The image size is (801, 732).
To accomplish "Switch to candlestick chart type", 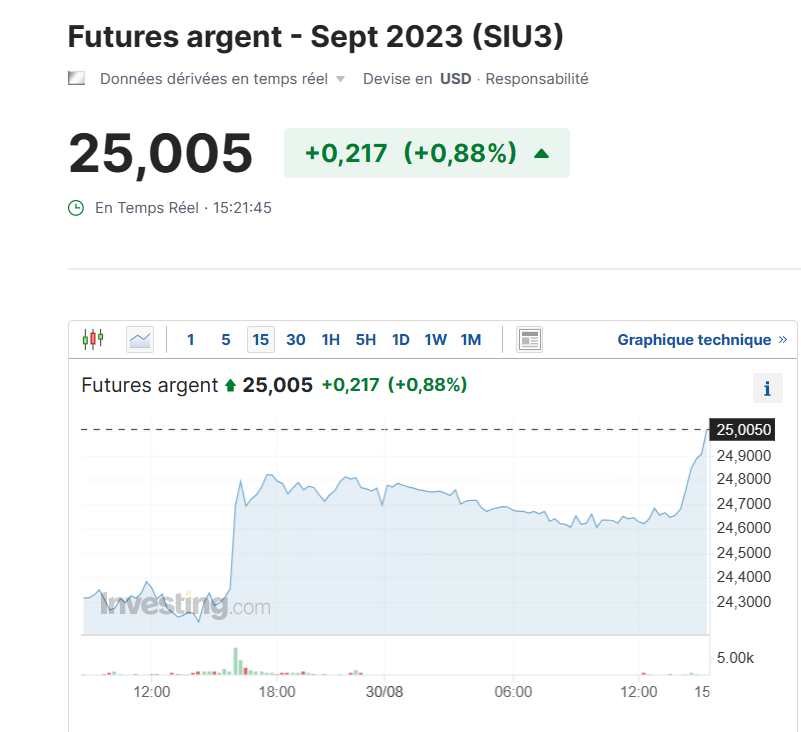I will coord(92,339).
